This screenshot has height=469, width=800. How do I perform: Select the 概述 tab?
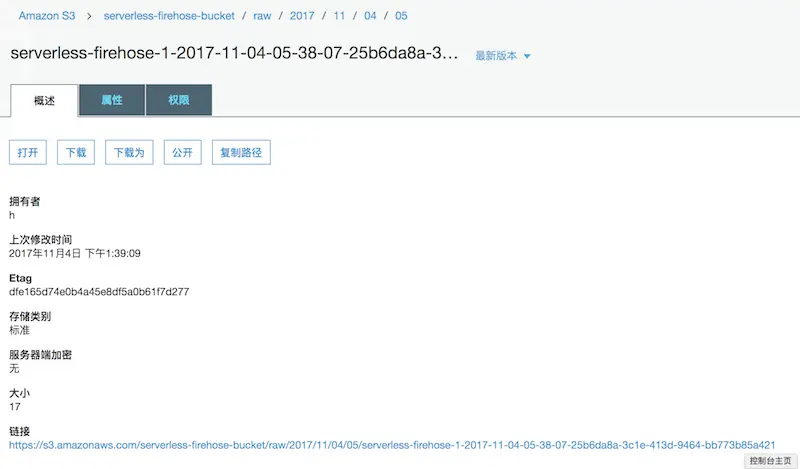click(44, 101)
